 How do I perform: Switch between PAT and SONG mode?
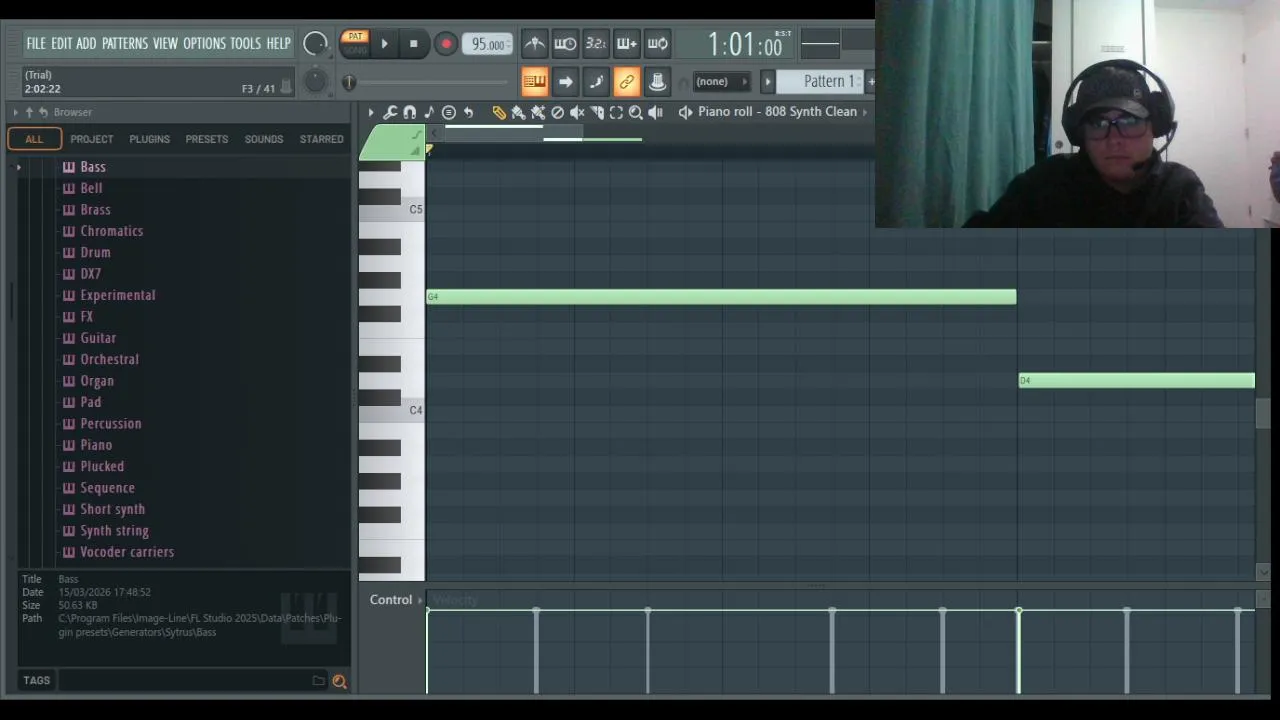tap(355, 43)
